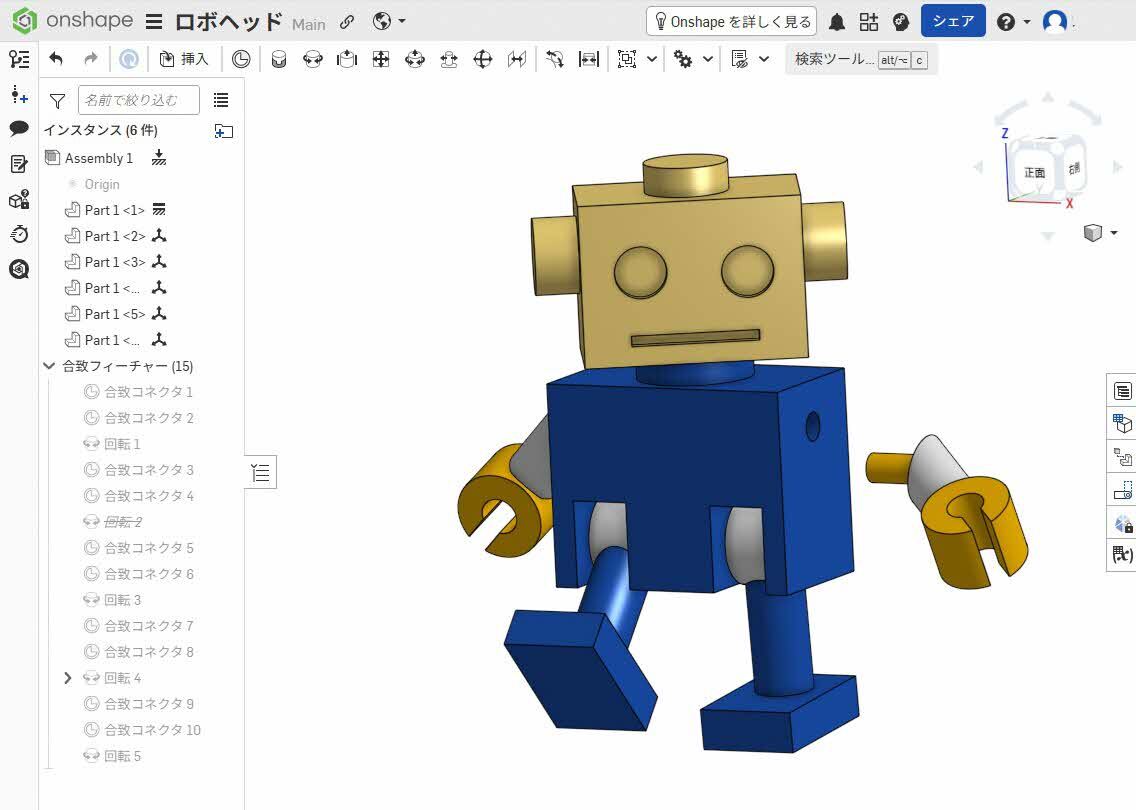This screenshot has width=1136, height=810.
Task: Click the create folder icon beside インスタンス
Action: (224, 131)
